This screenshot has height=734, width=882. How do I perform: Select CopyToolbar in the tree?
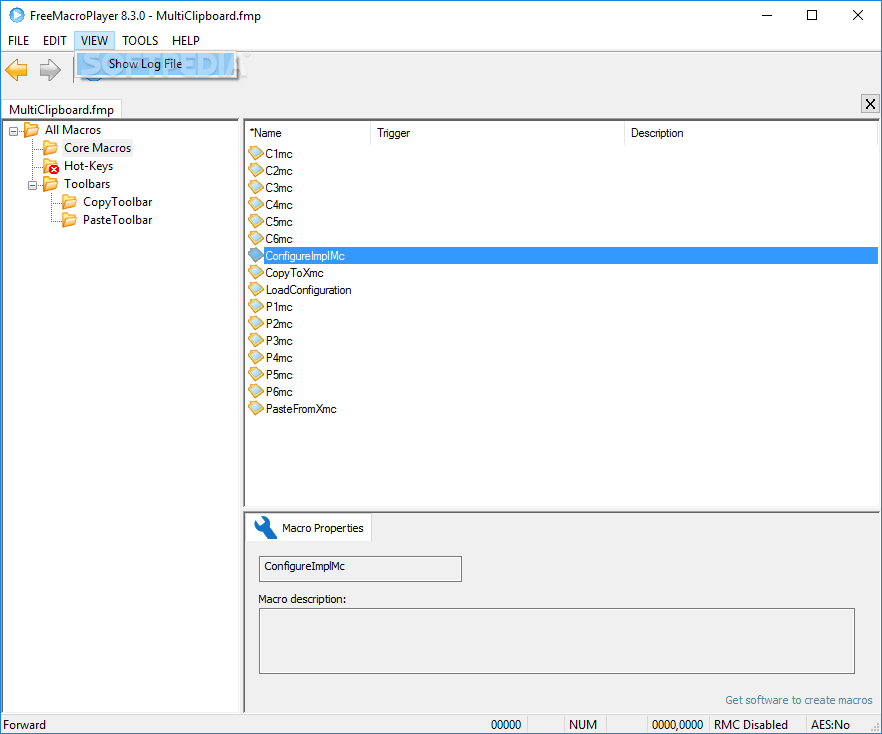[118, 202]
